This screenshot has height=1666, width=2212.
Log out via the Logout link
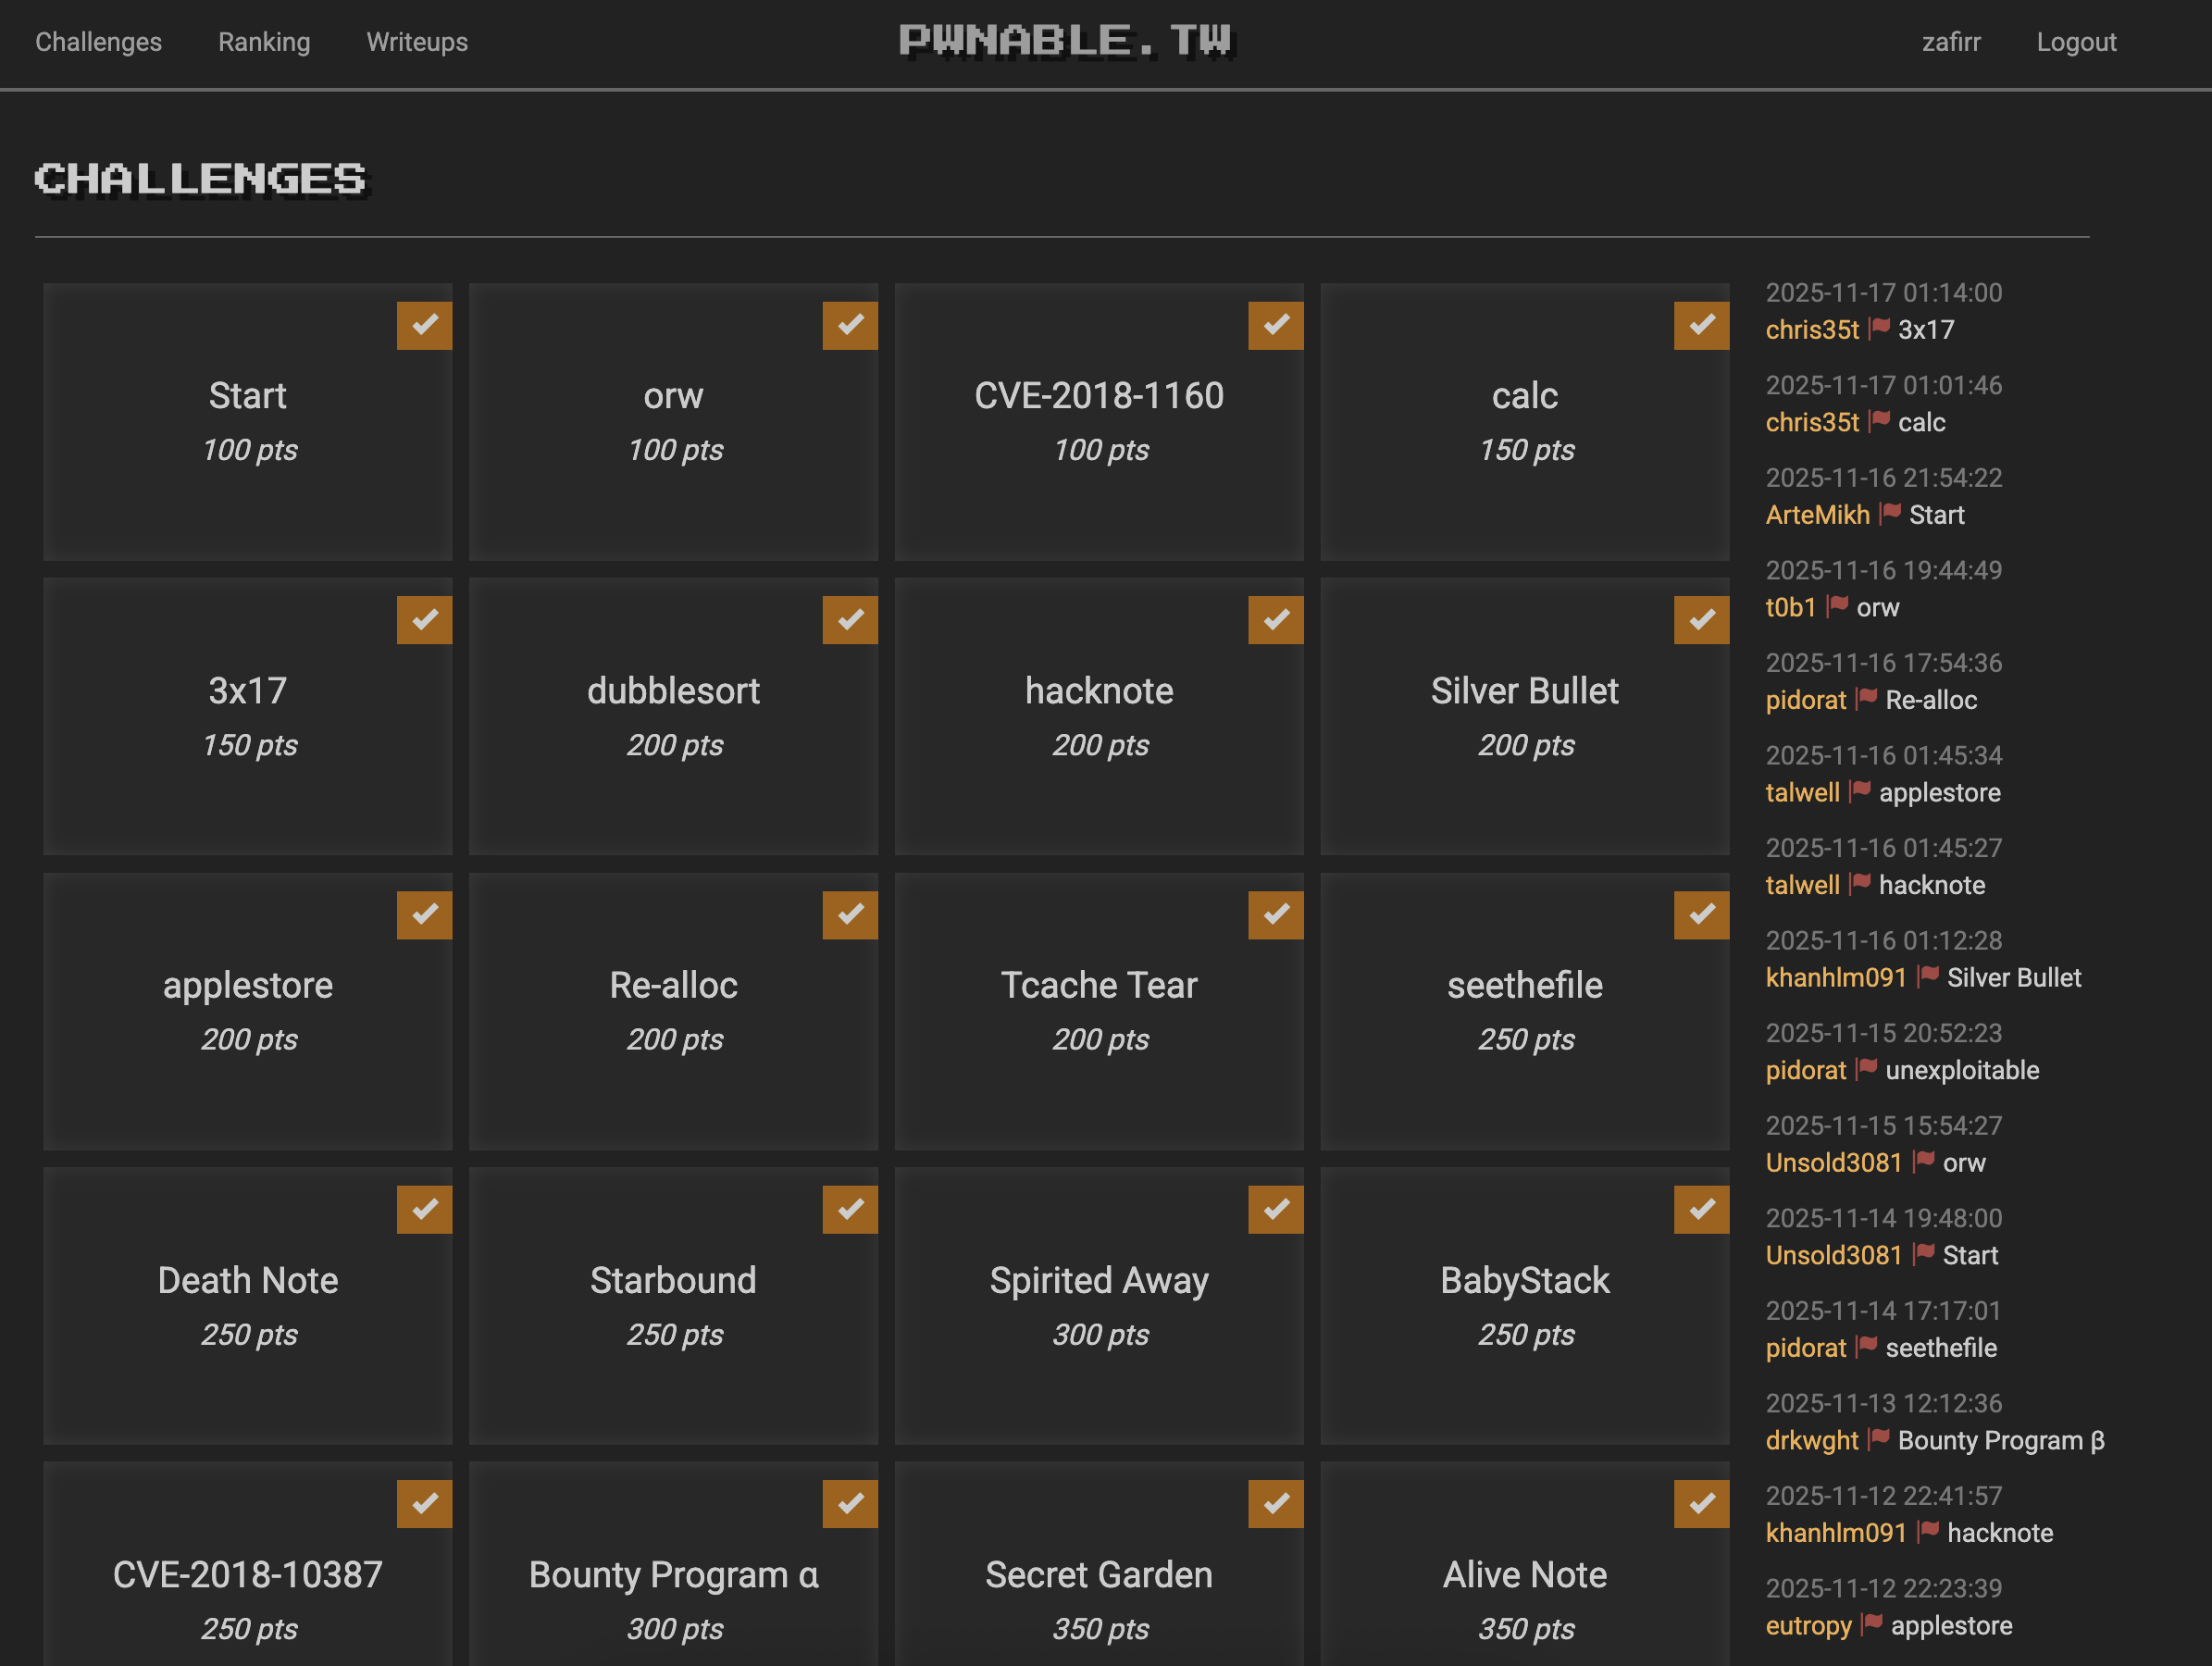[2076, 42]
